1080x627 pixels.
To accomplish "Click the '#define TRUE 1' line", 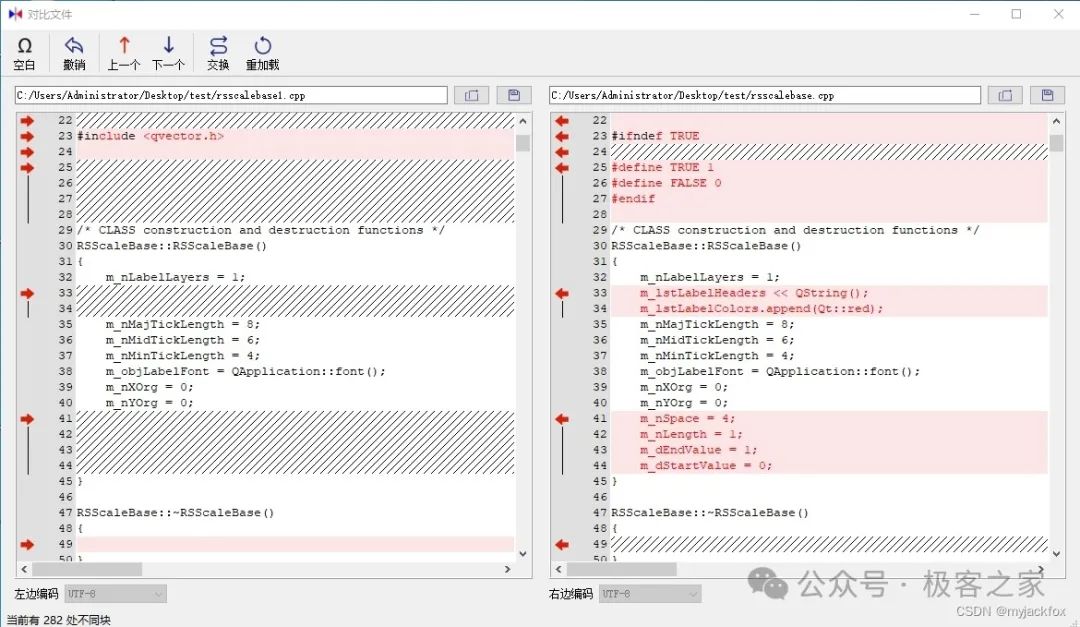I will [663, 167].
